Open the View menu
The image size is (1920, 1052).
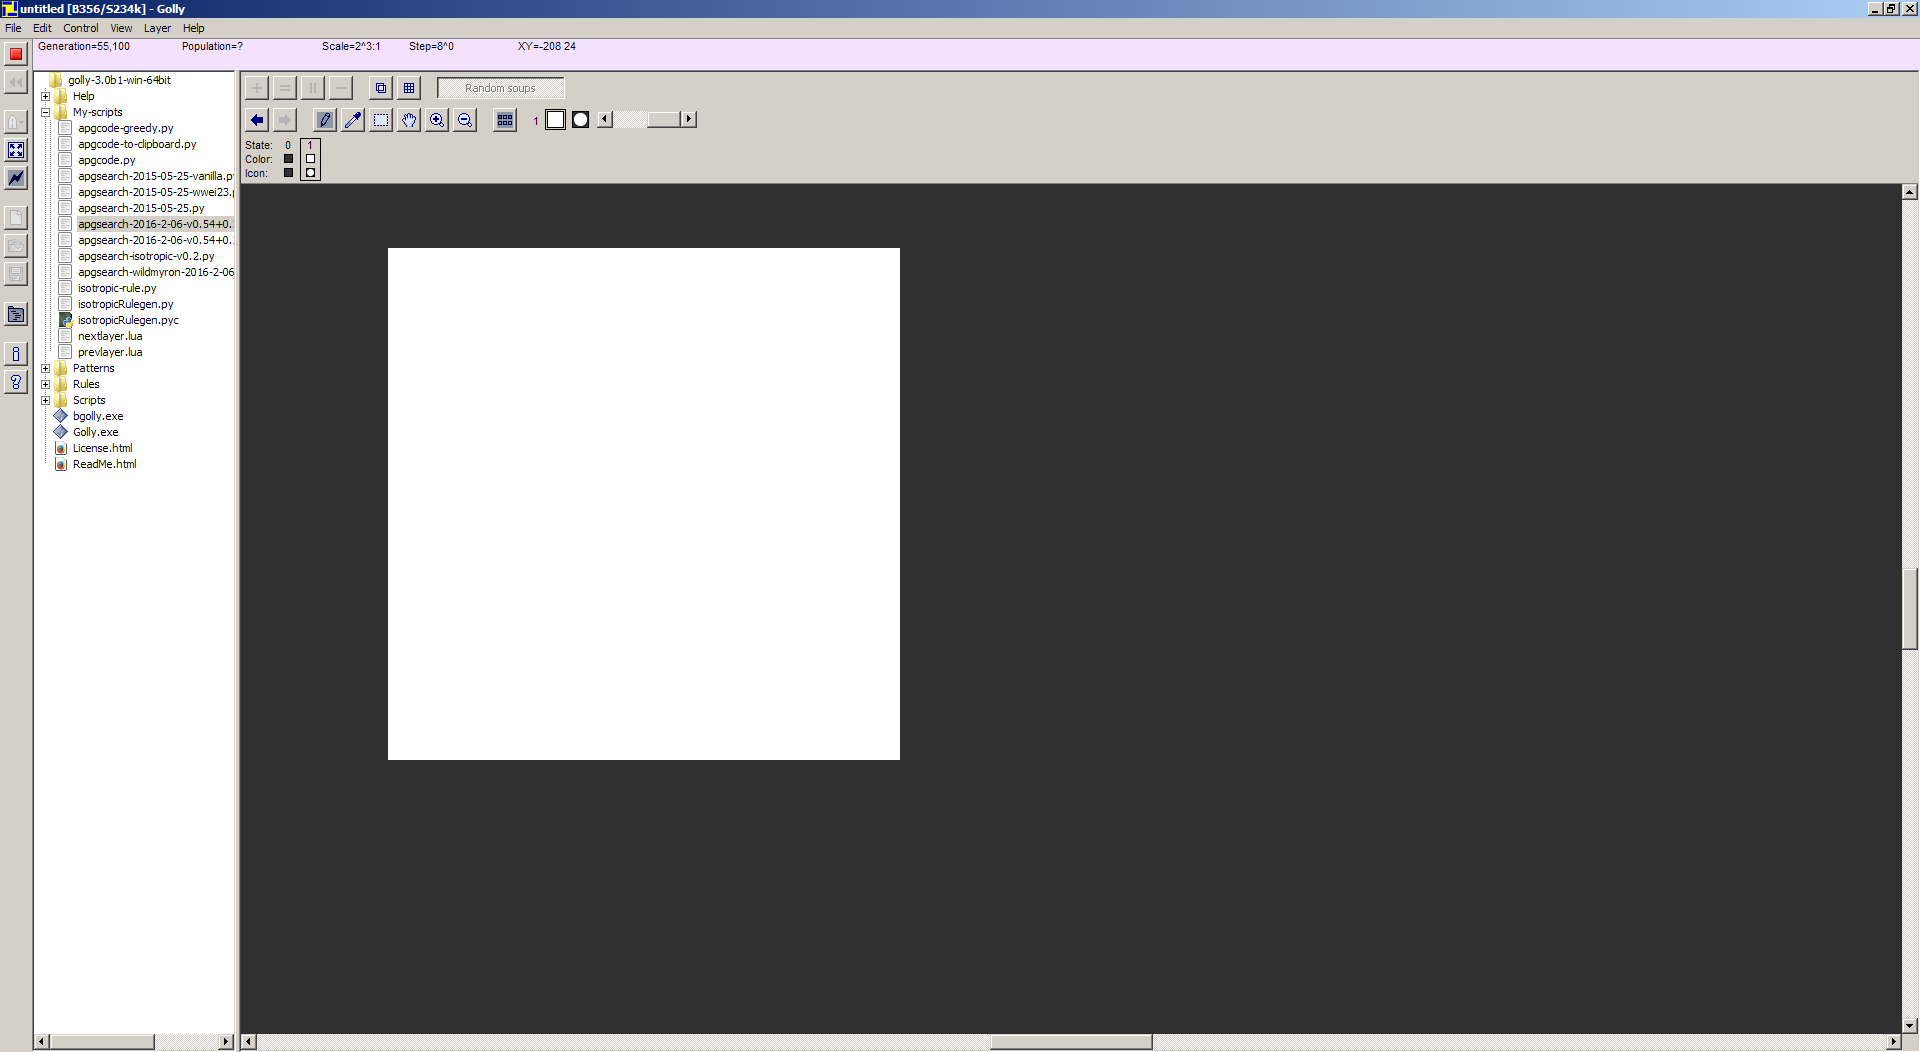[x=121, y=28]
